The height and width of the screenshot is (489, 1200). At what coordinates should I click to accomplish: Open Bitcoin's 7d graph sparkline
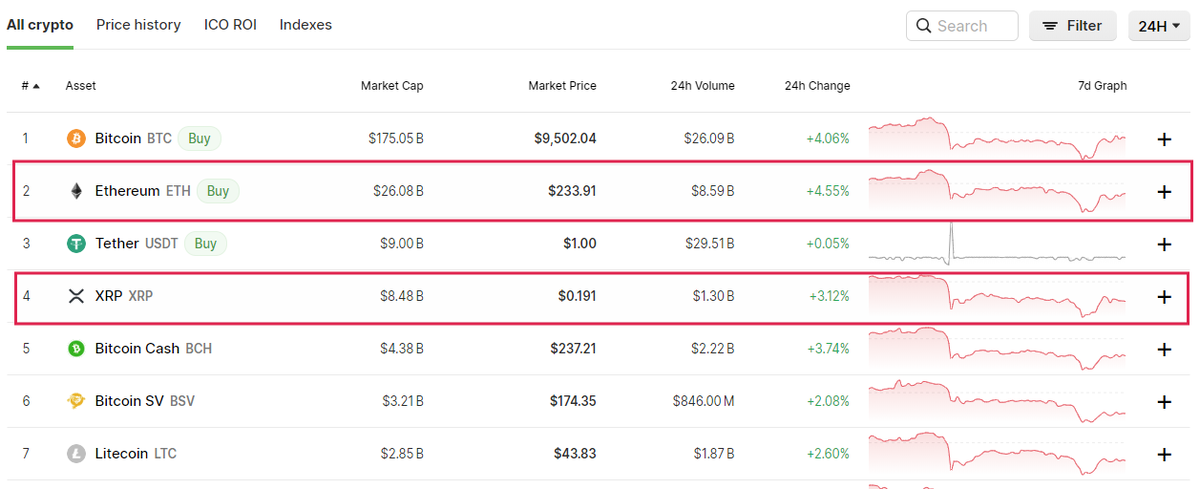[997, 138]
